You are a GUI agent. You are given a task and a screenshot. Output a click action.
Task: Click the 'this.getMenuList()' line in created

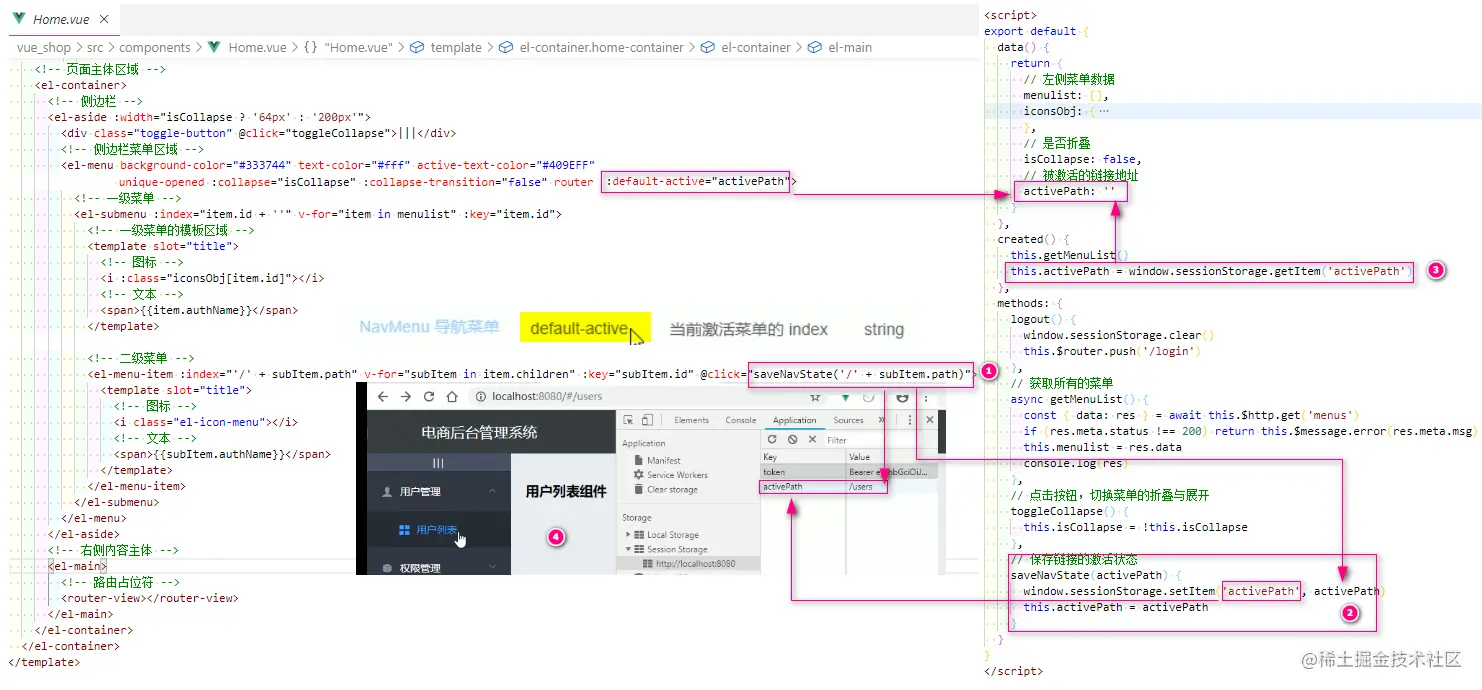(x=1069, y=255)
